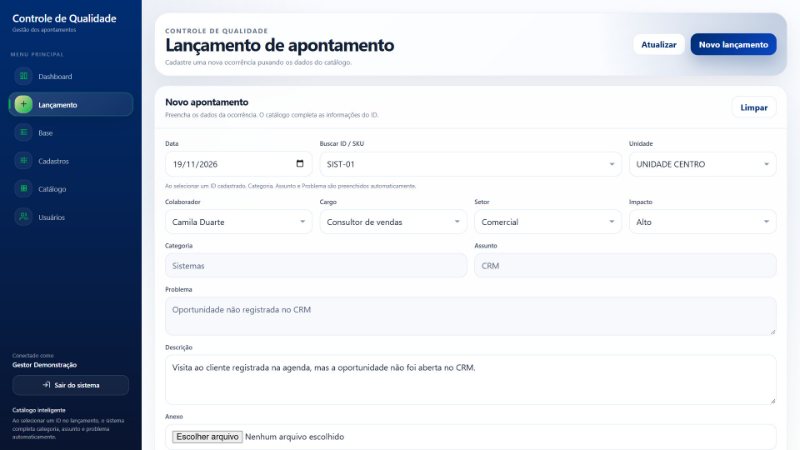Open the Colaborador dropdown with Camila Duarte
Viewport: 800px width, 450px height.
pyautogui.click(x=238, y=222)
